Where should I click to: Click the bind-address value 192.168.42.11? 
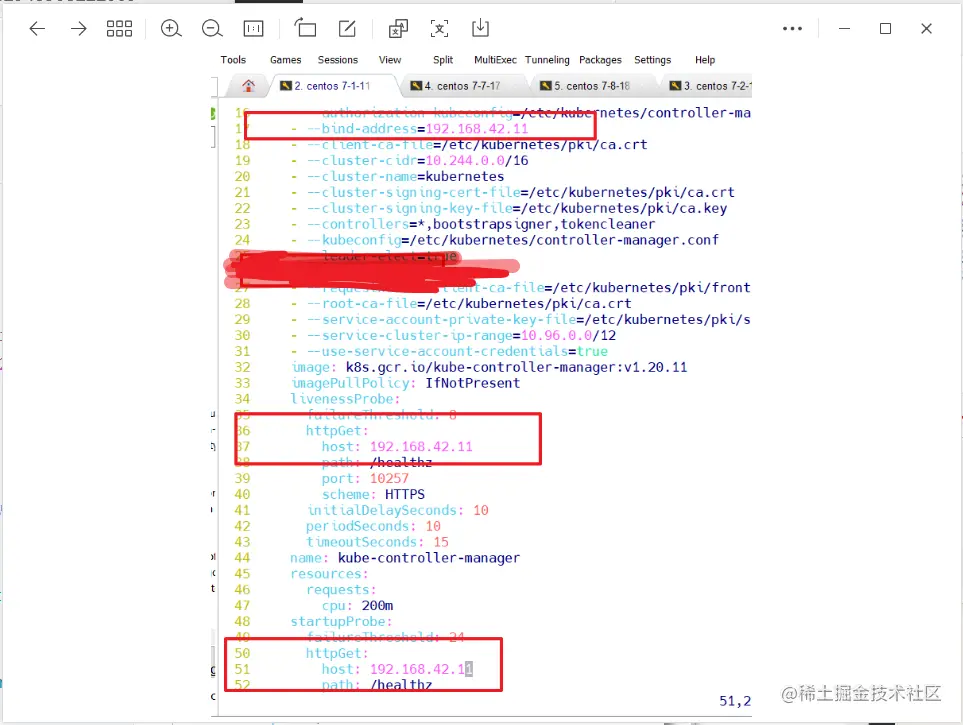pos(477,128)
